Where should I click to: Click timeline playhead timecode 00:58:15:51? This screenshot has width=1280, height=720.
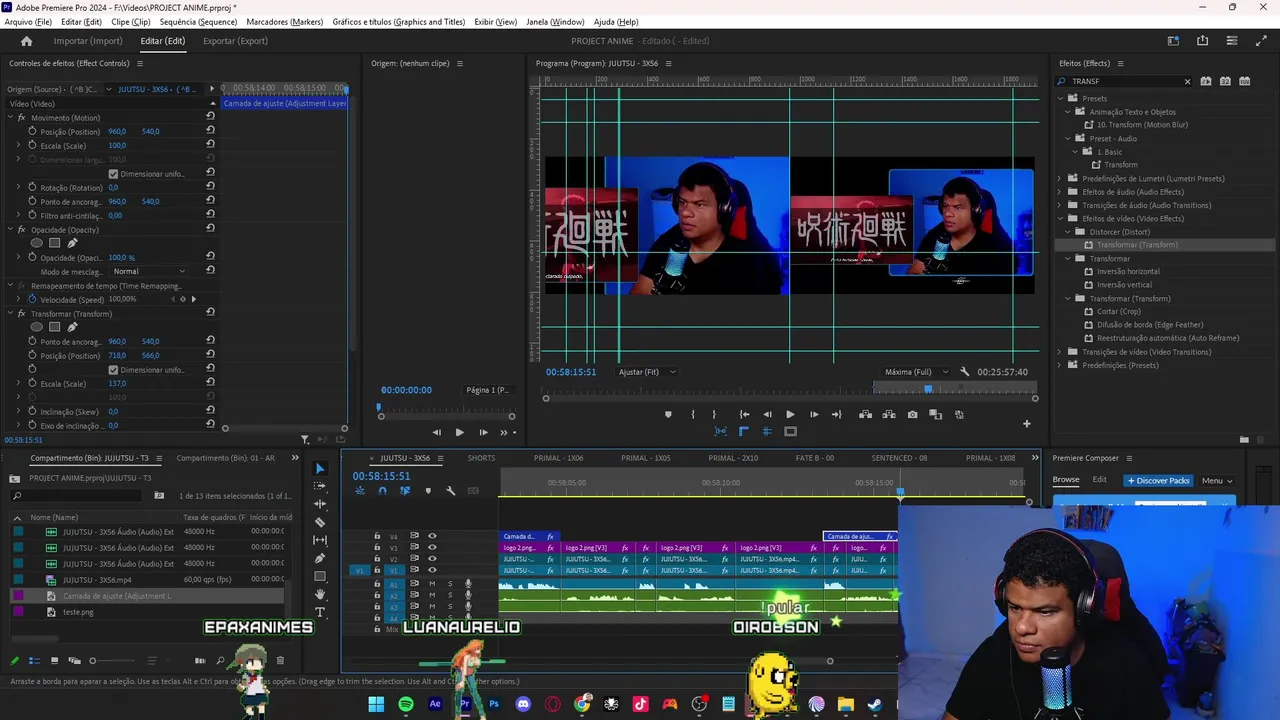click(381, 476)
